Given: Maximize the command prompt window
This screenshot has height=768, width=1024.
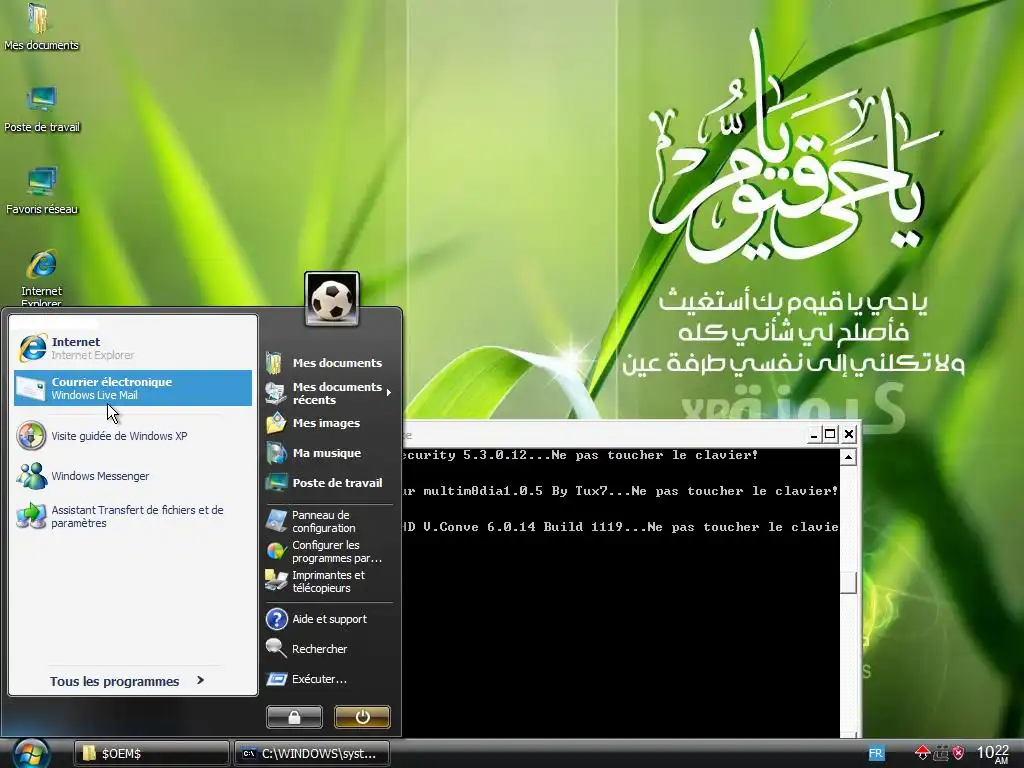Looking at the screenshot, I should 830,434.
